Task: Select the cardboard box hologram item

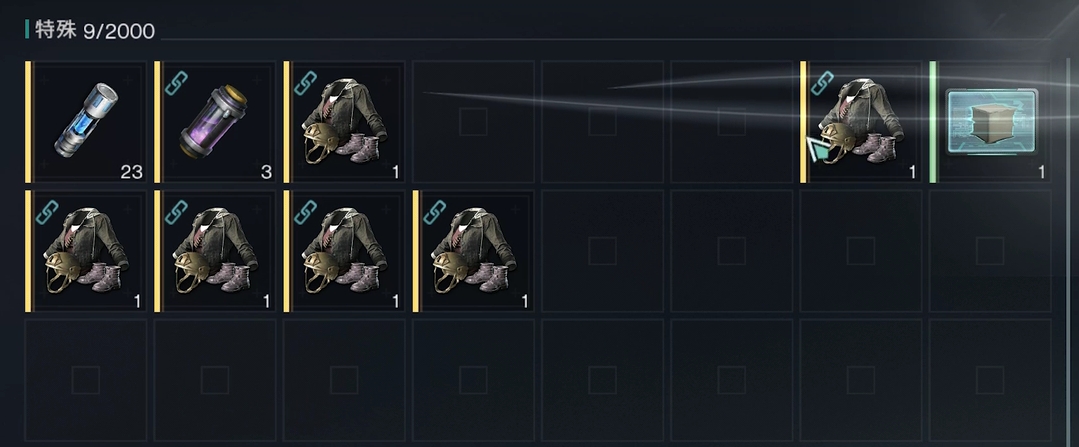Action: click(990, 122)
